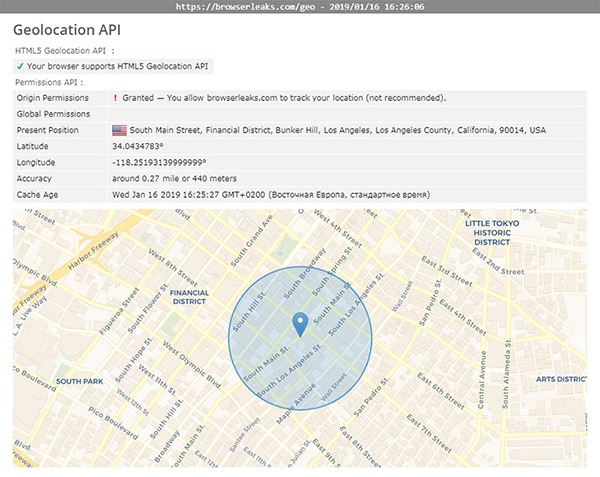Screen dimensions: 600x477
Task: Click the Present Position address text
Action: [x=338, y=130]
